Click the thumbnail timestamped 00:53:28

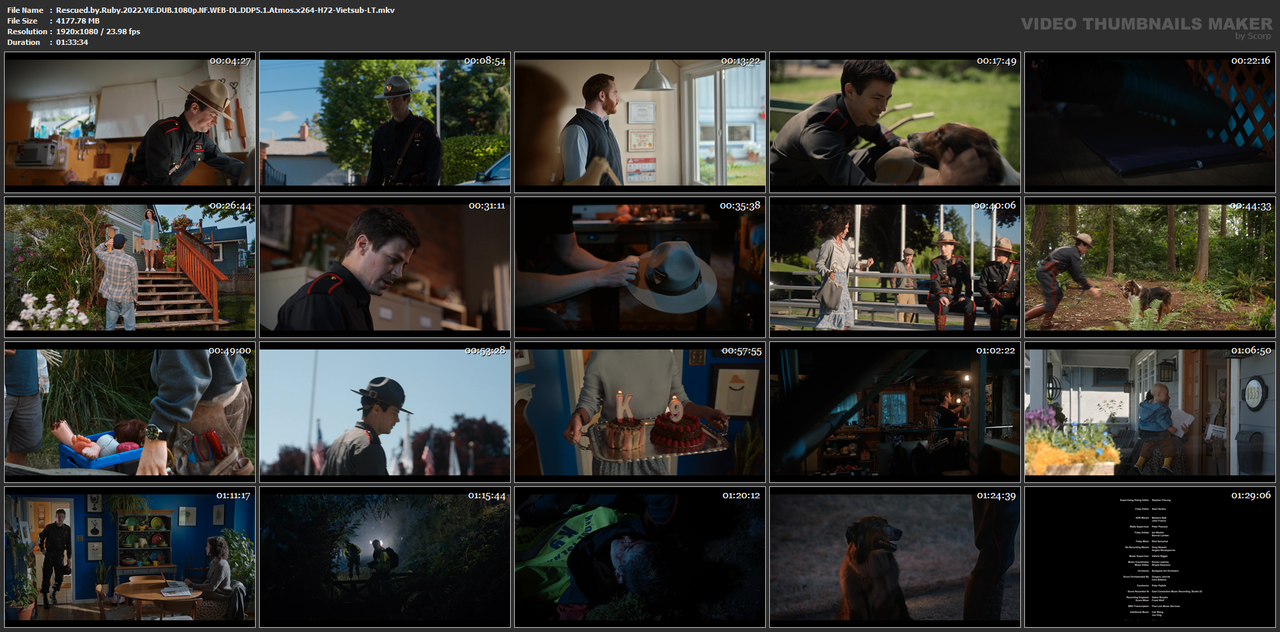click(383, 410)
